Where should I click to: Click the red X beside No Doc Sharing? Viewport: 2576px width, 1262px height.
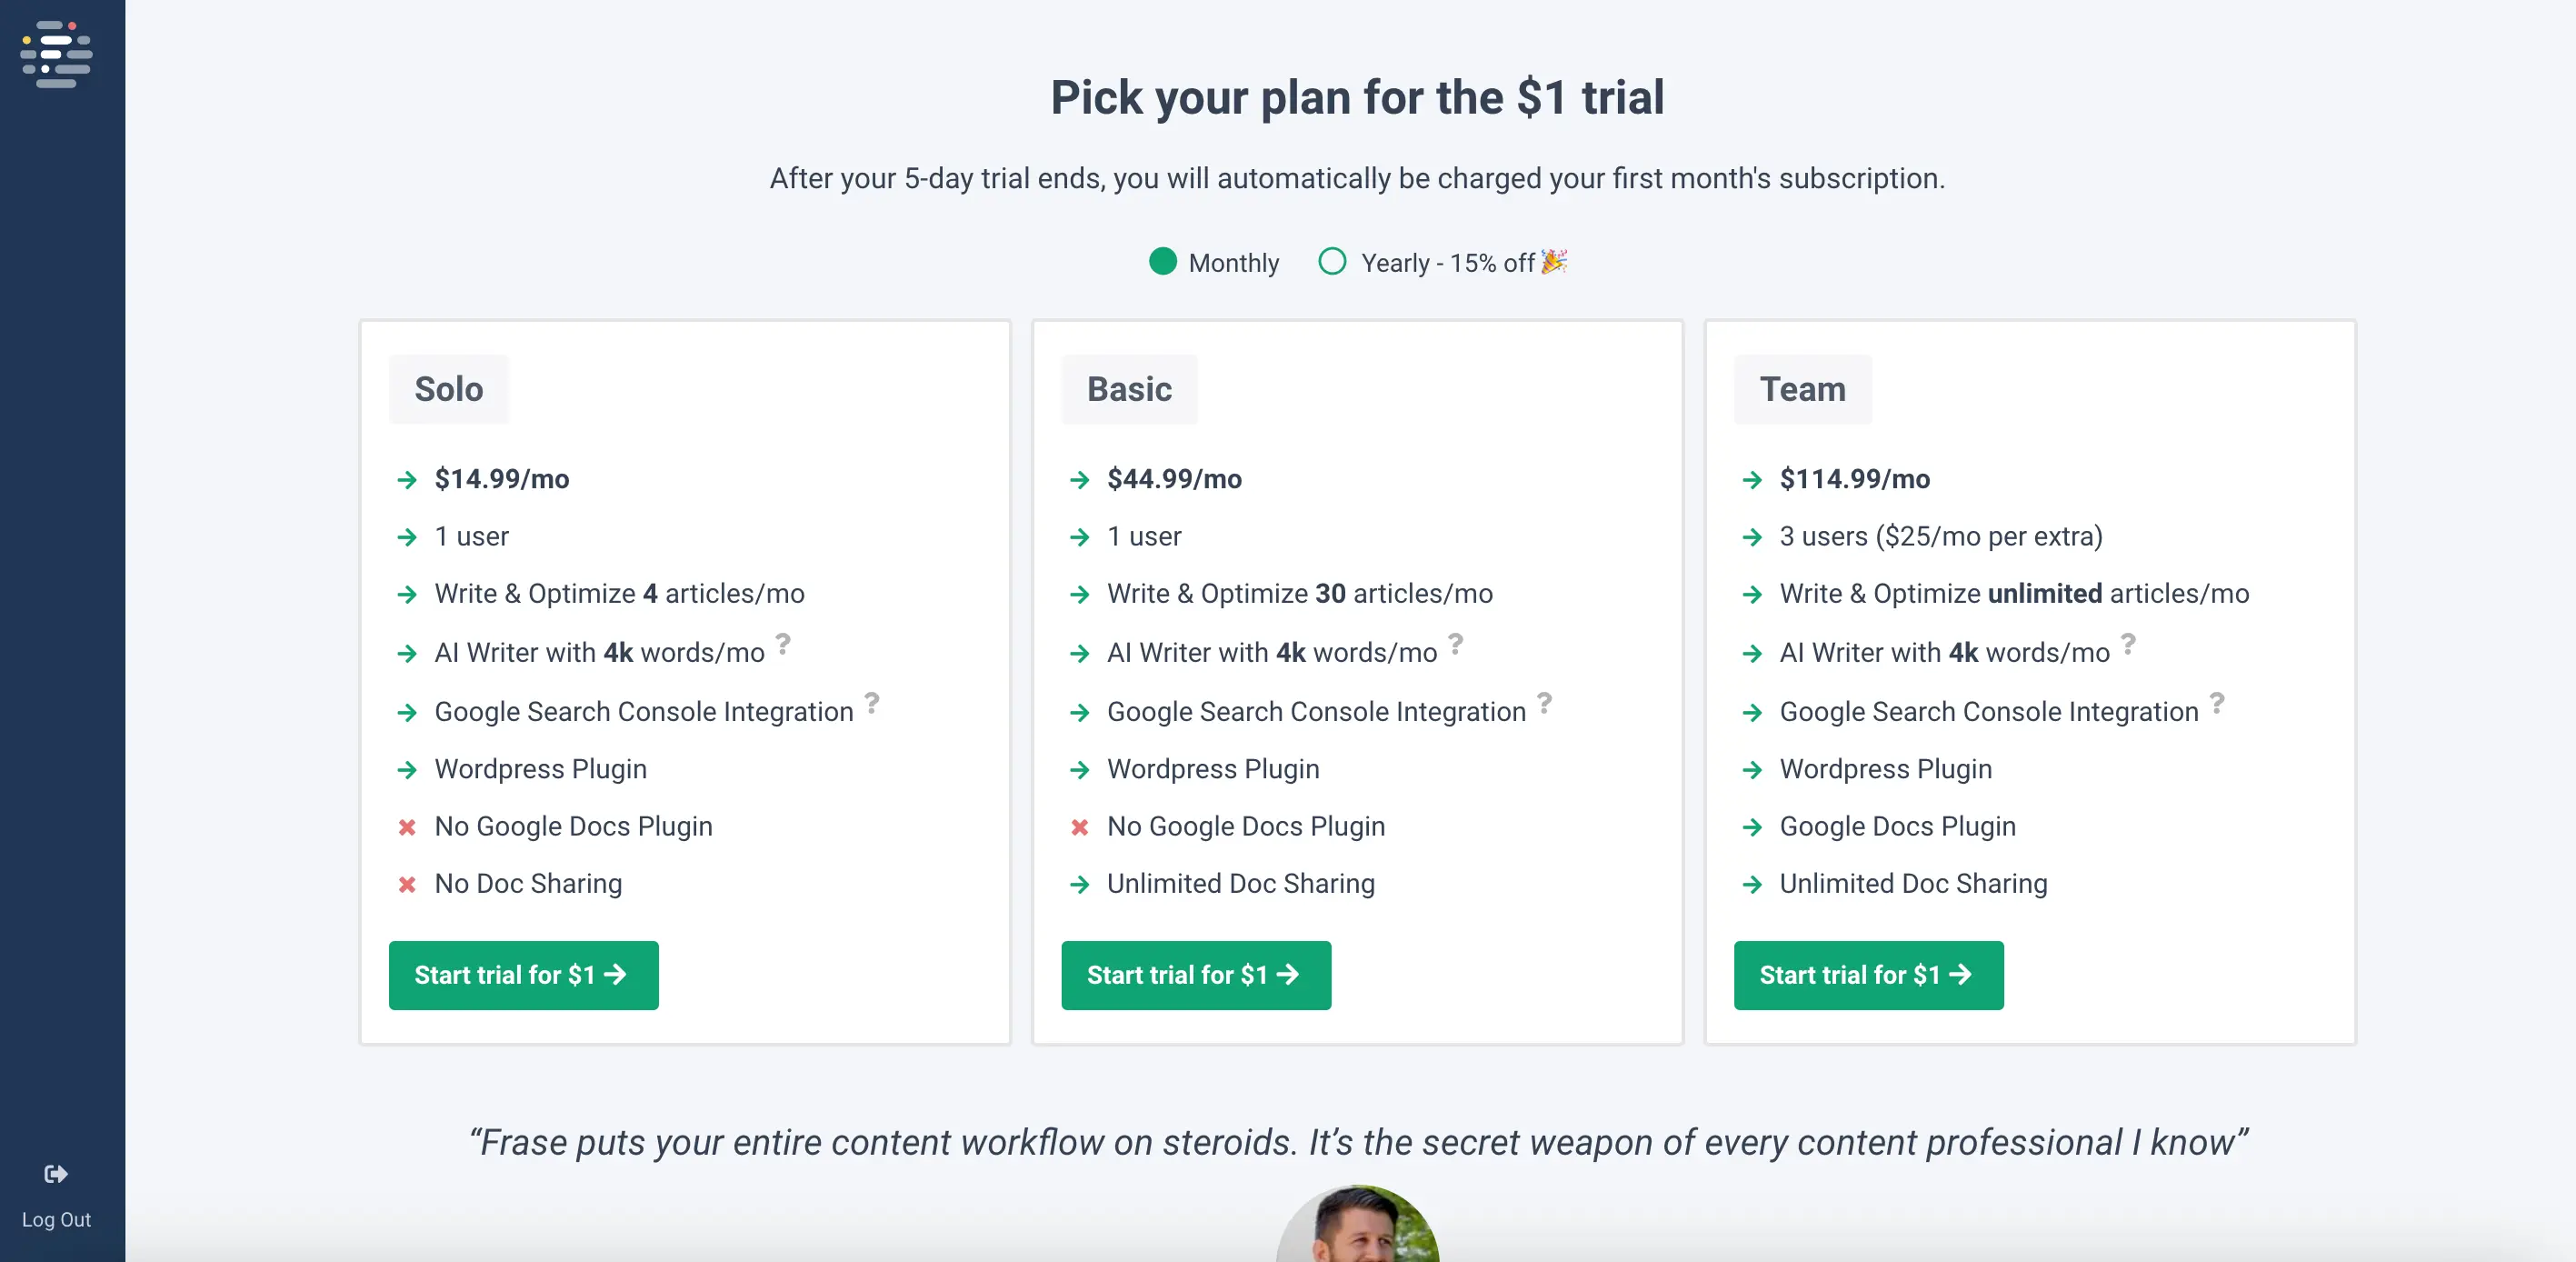click(x=407, y=884)
